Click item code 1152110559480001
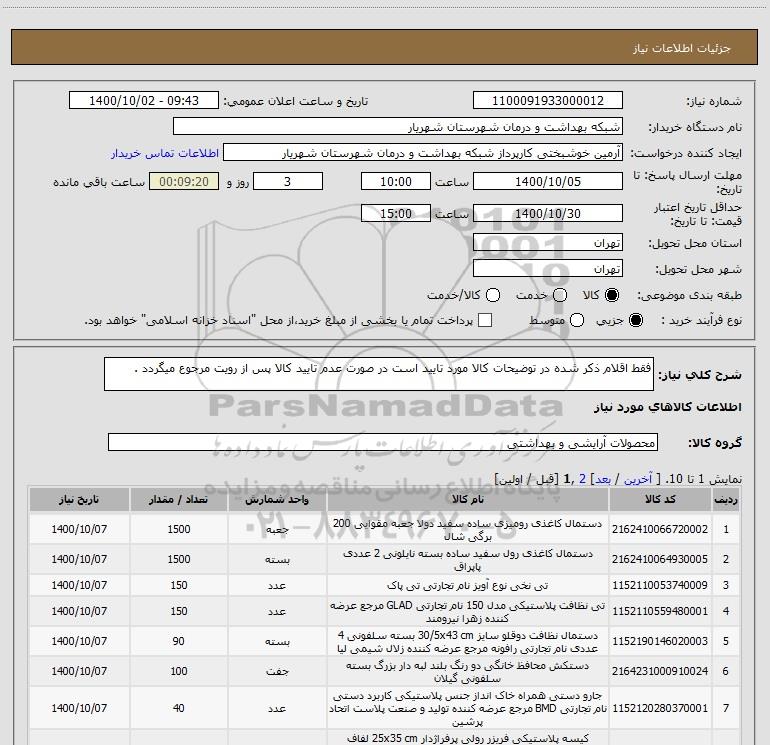770x745 pixels. click(660, 611)
